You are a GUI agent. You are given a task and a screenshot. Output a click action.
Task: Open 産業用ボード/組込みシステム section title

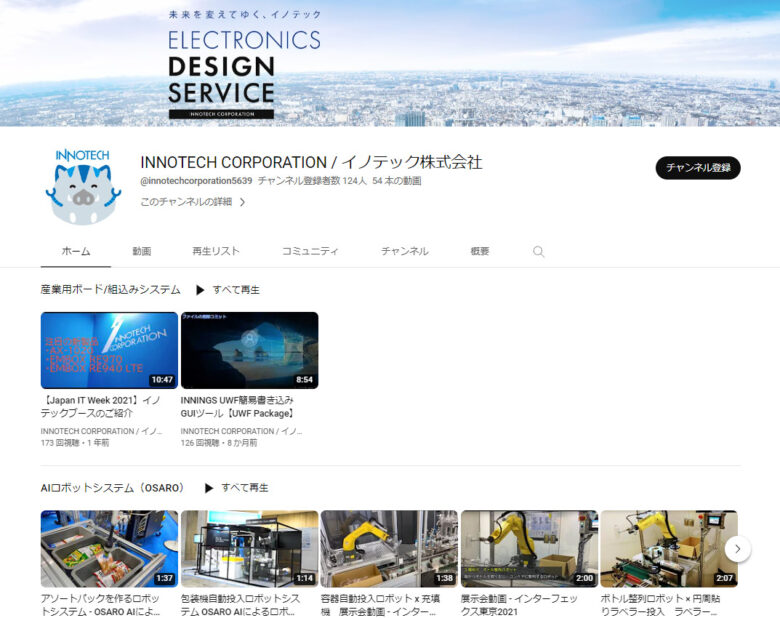pyautogui.click(x=110, y=290)
